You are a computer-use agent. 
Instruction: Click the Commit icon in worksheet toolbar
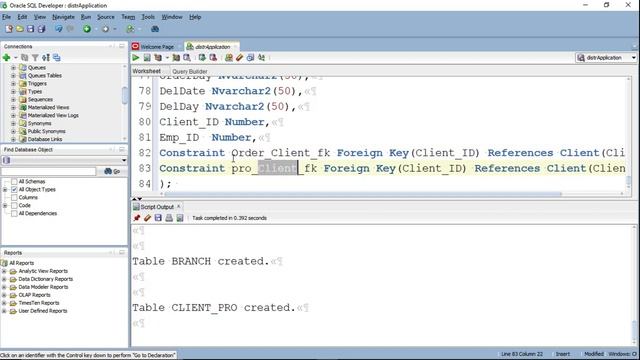202,58
